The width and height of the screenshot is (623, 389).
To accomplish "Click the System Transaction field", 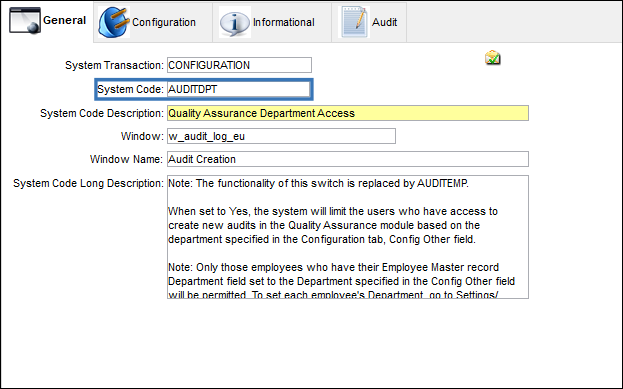I will tap(239, 65).
